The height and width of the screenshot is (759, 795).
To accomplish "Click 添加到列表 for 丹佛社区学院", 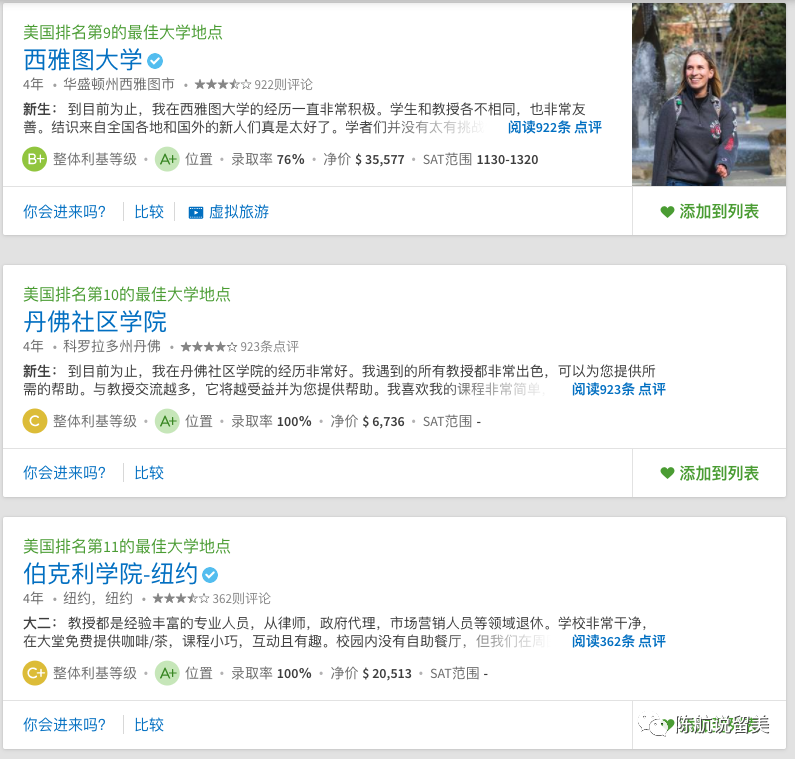I will click(x=719, y=473).
